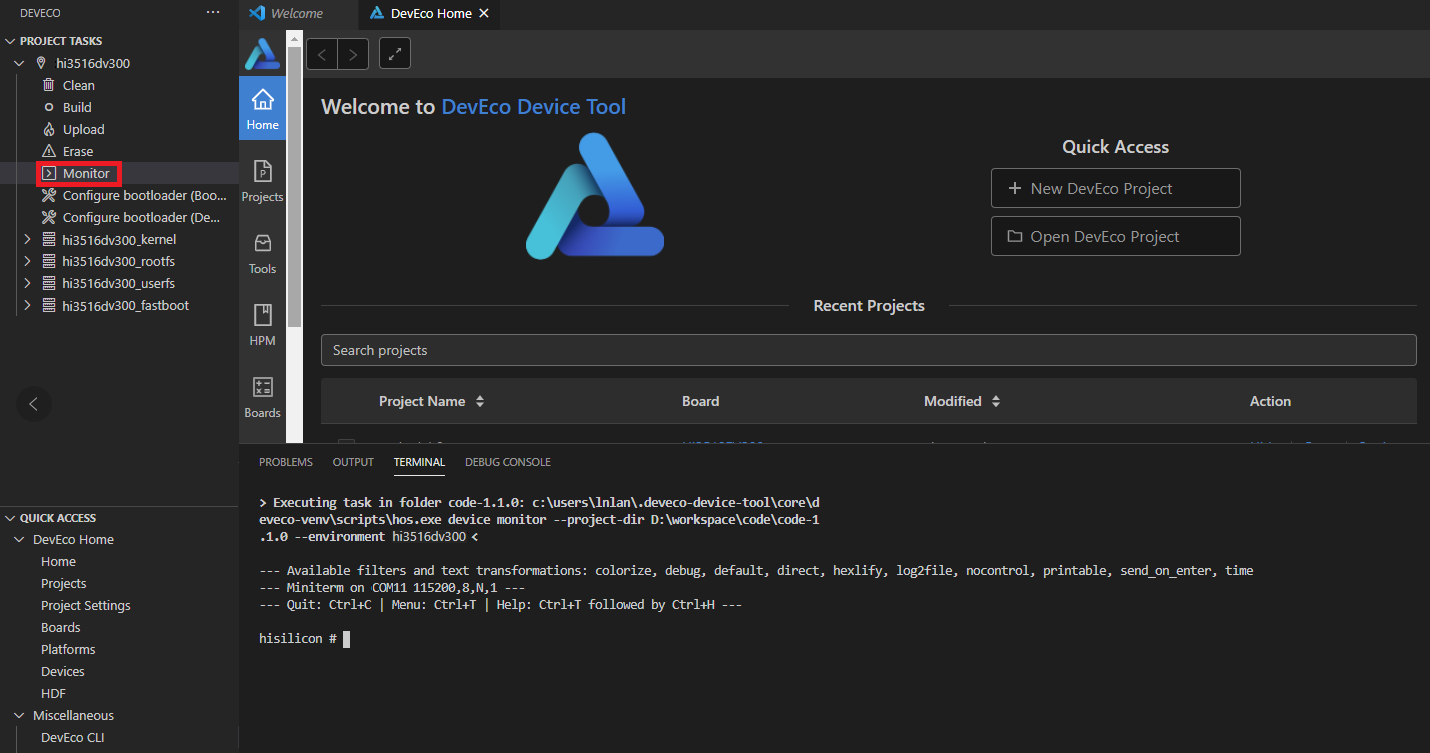Expand the hi3516dv300_kernel node
Screen dimensions: 1430x753
pos(27,239)
